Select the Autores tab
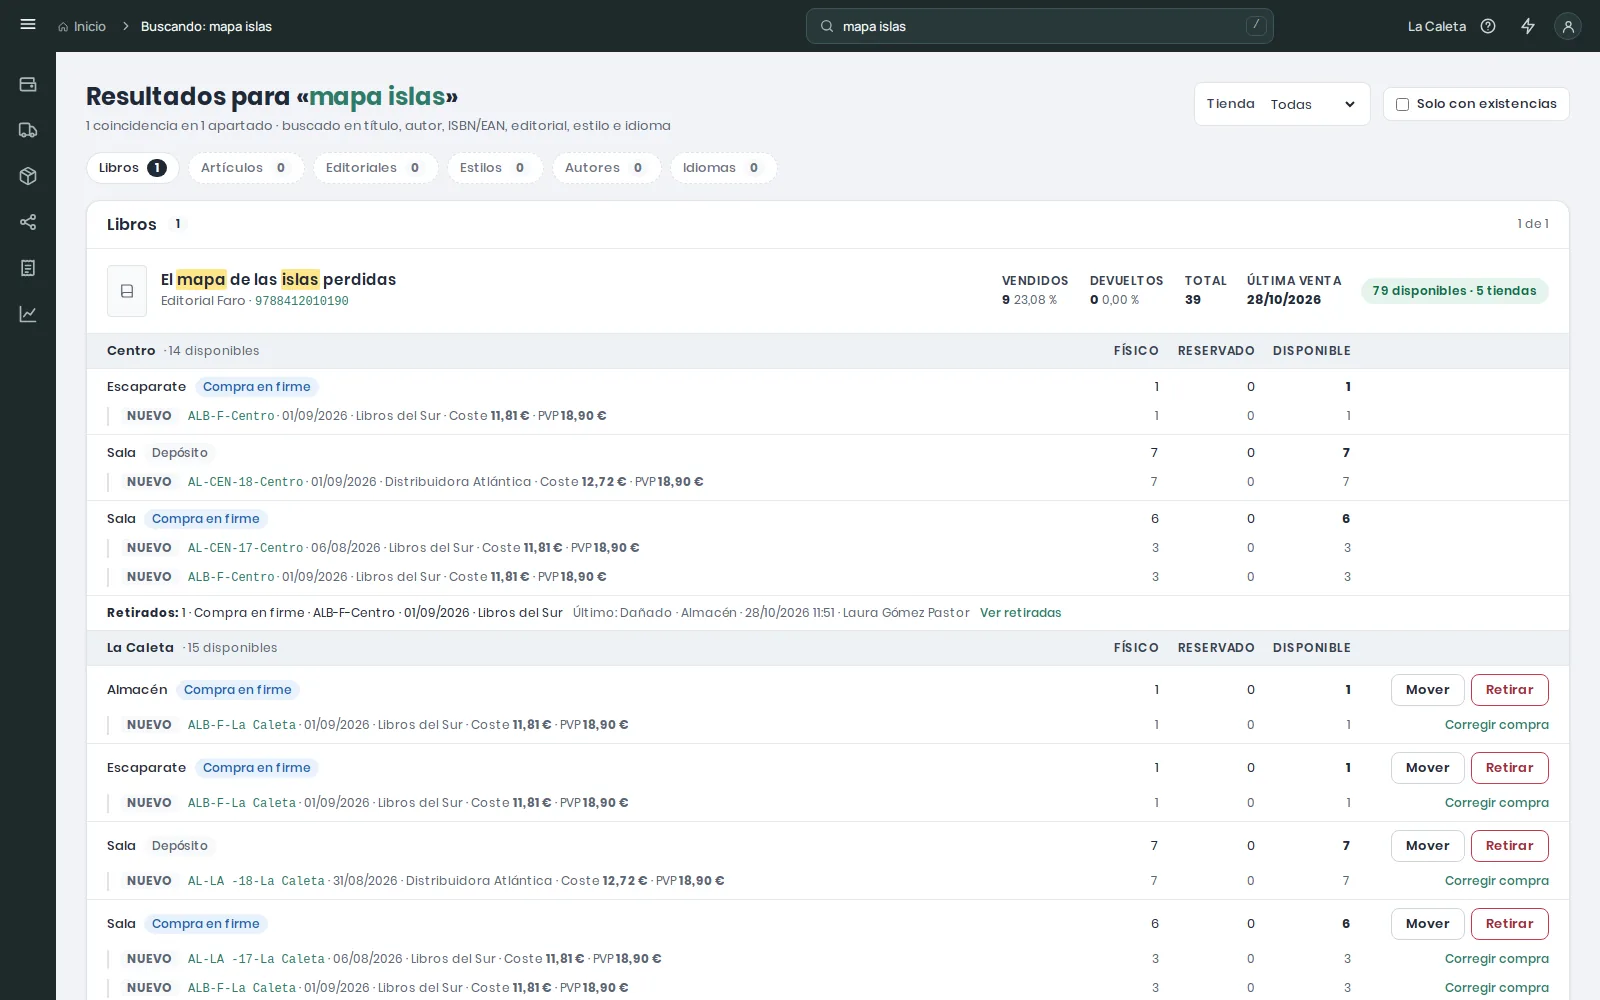 (606, 168)
